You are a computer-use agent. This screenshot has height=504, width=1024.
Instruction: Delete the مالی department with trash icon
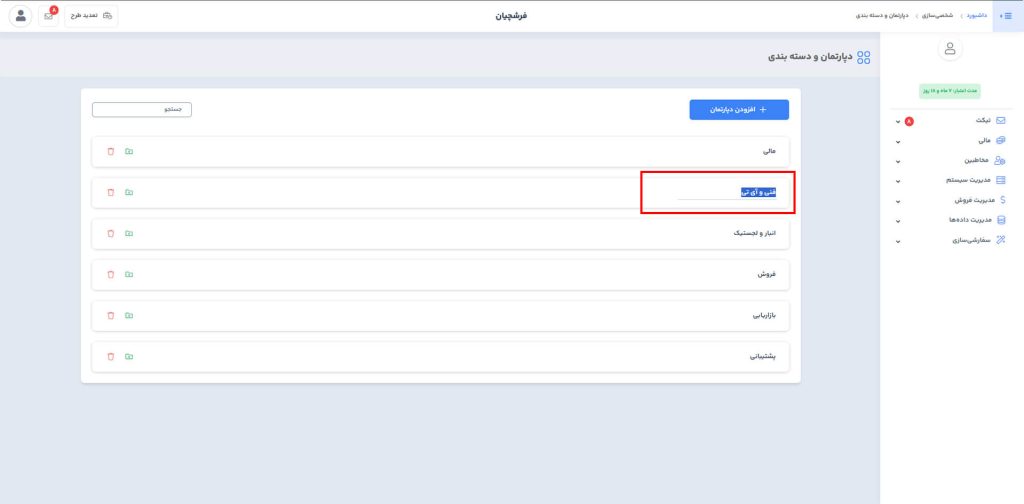tap(111, 152)
